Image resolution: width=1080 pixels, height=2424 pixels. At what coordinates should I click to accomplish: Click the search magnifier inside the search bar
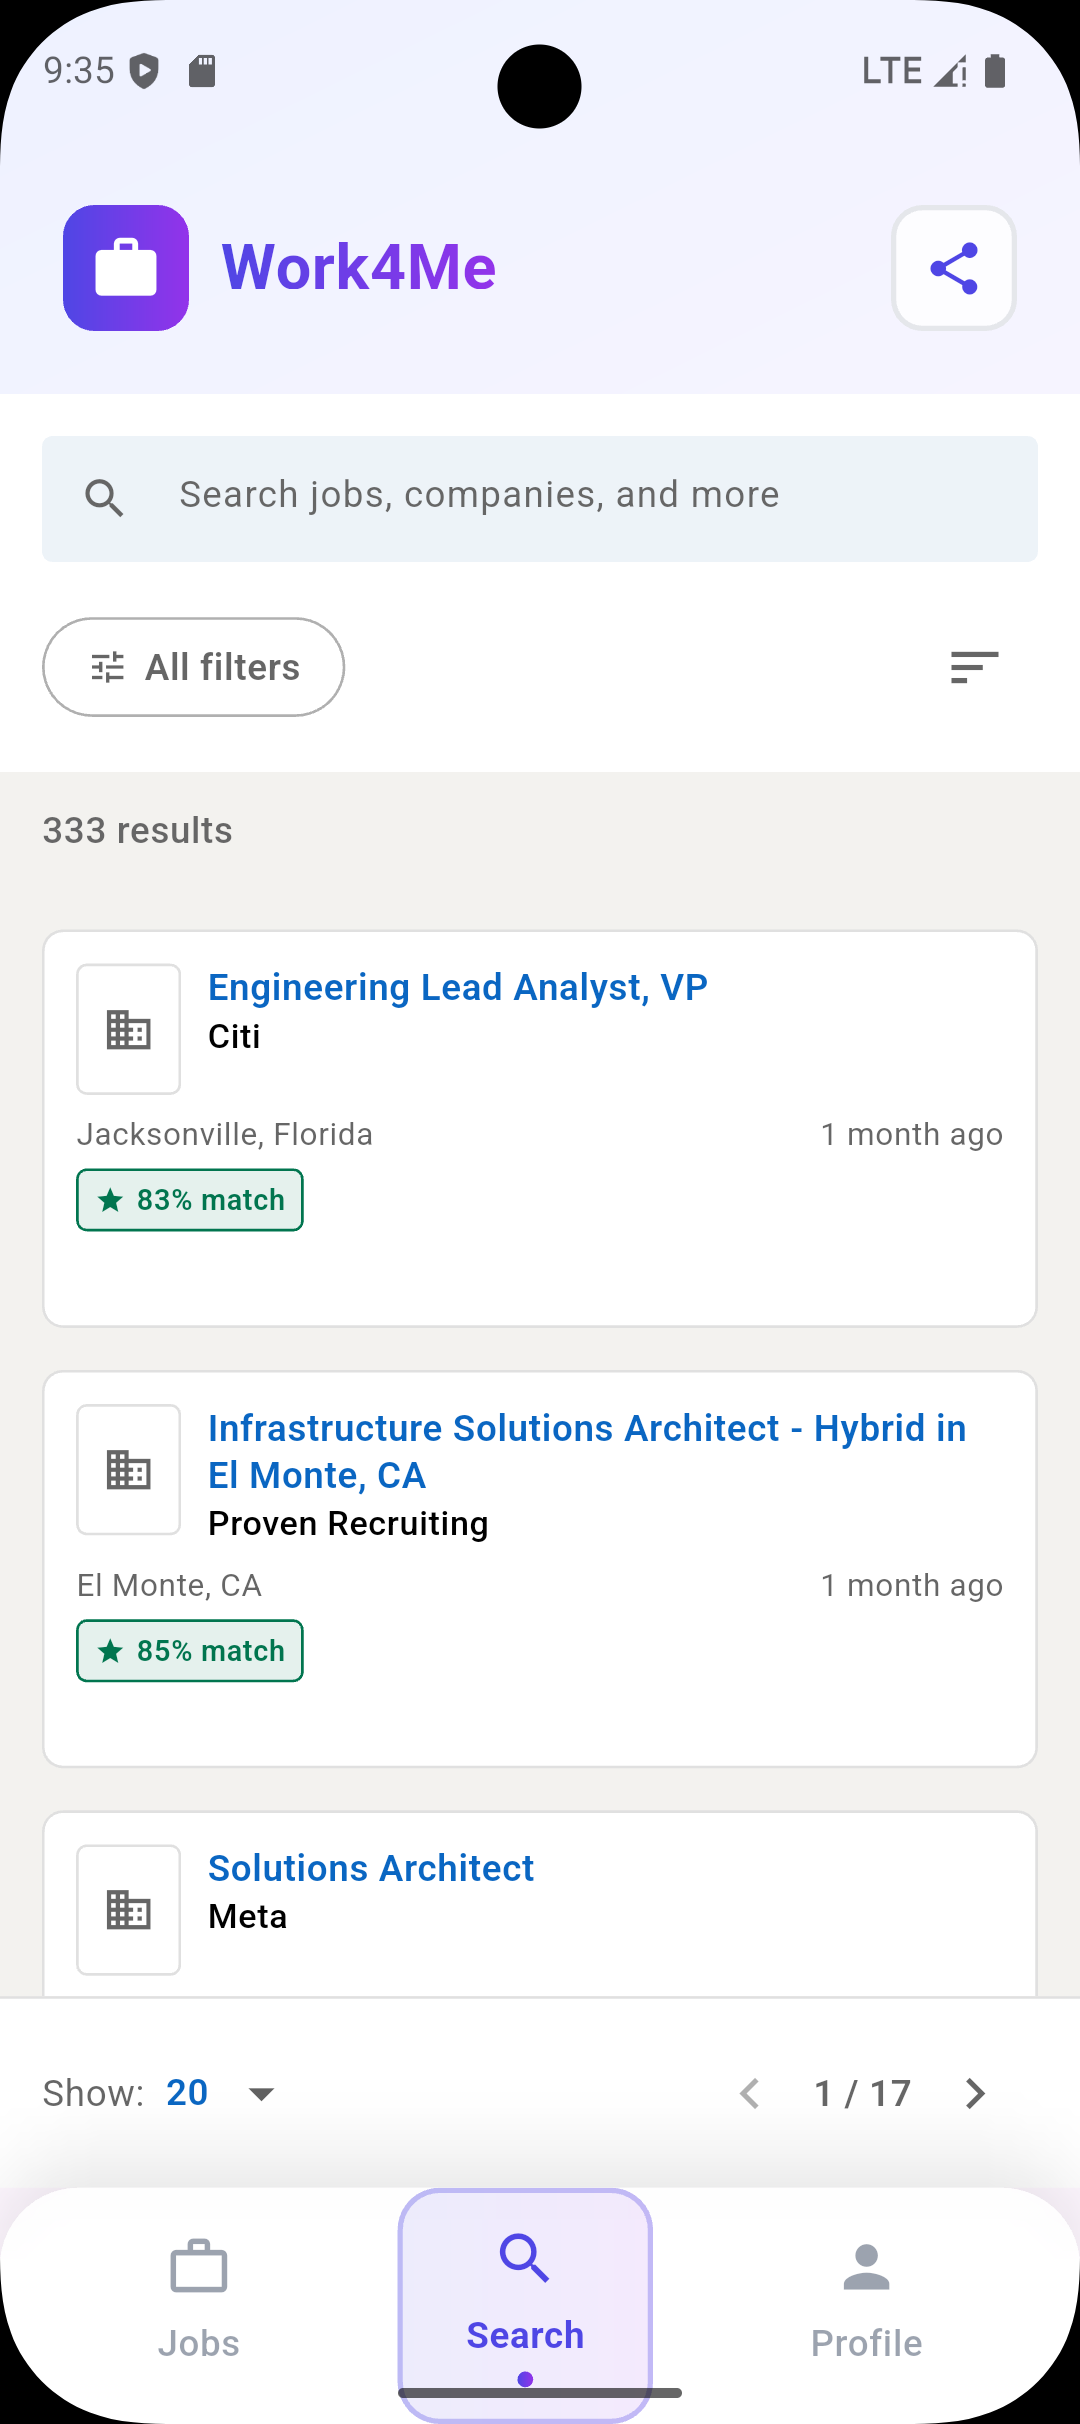(x=105, y=497)
